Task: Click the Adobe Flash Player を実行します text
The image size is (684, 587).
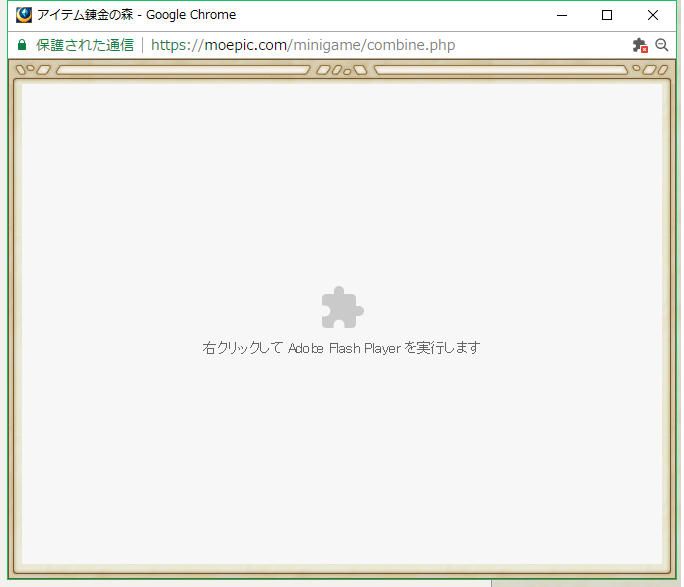Action: click(x=384, y=348)
